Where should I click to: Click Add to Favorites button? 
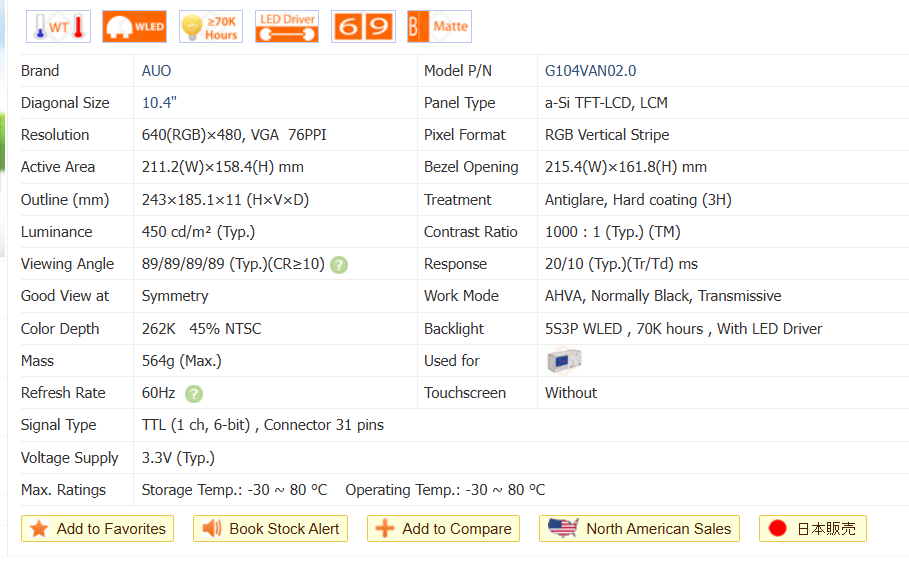click(98, 529)
